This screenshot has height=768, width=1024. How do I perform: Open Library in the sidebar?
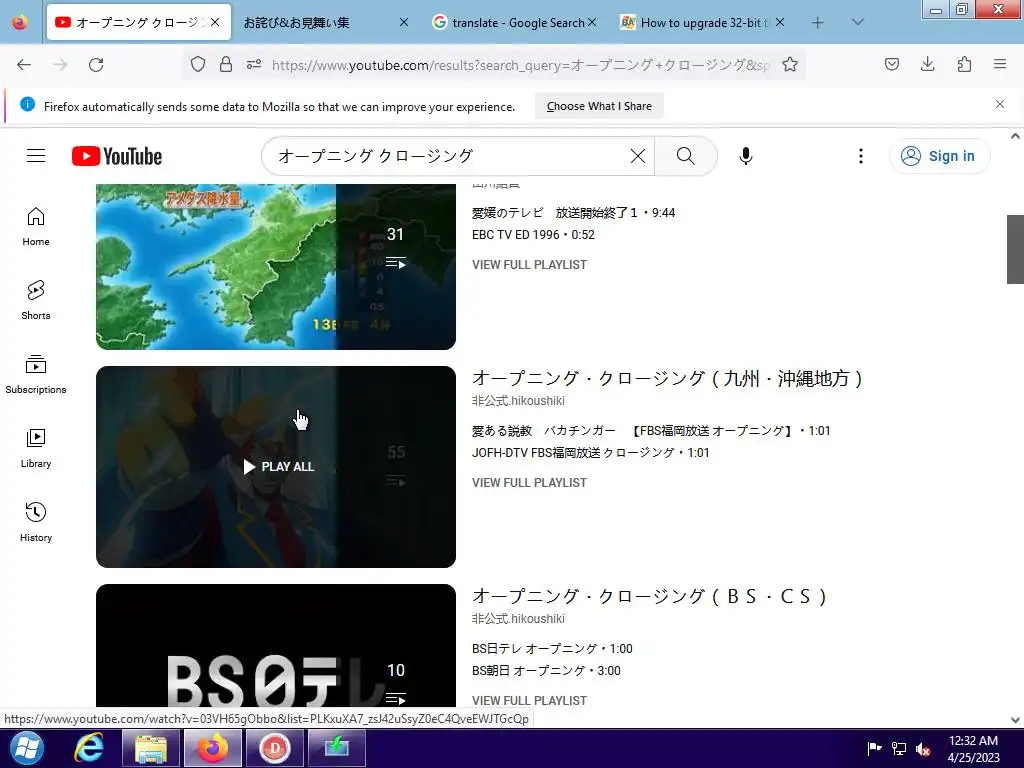pos(36,448)
